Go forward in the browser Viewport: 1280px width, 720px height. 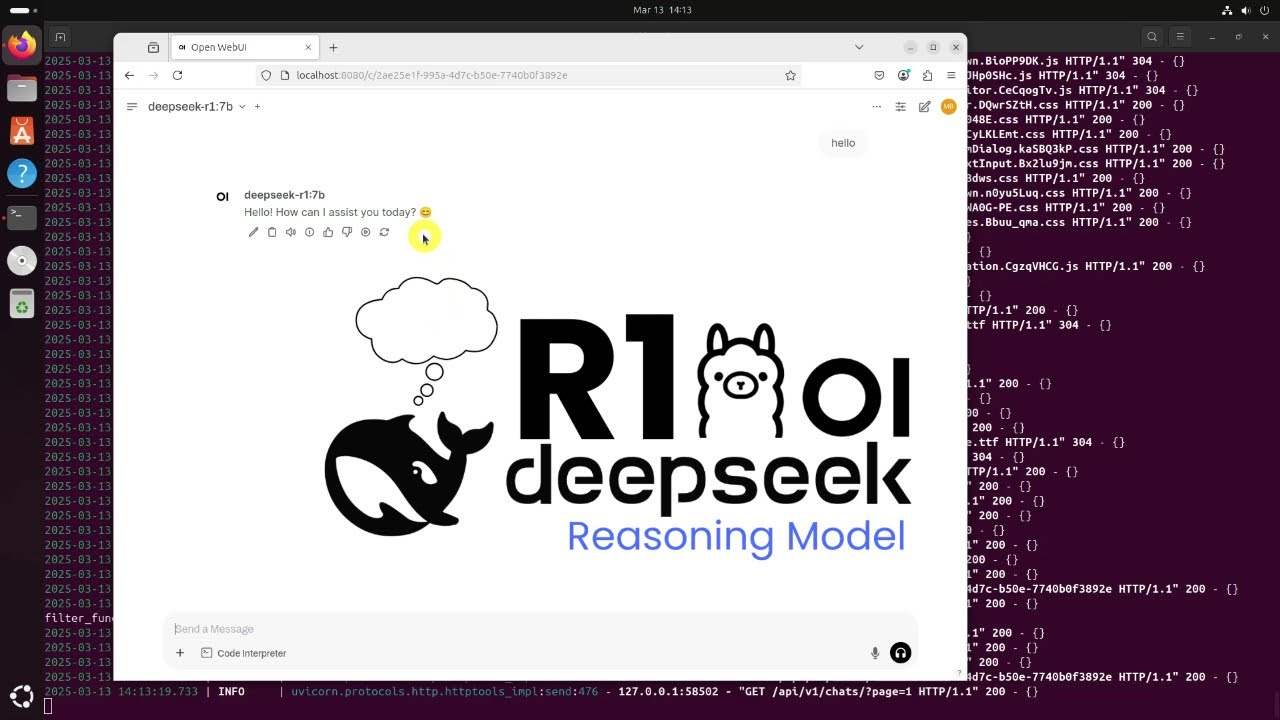coord(153,75)
